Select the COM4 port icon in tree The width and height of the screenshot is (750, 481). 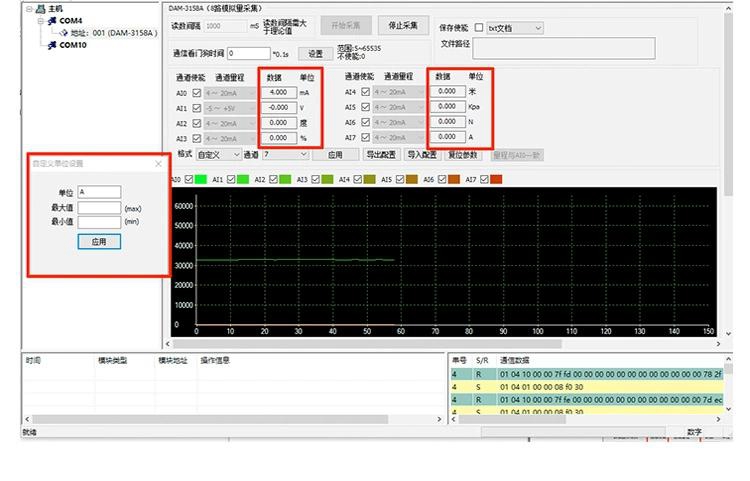point(51,20)
